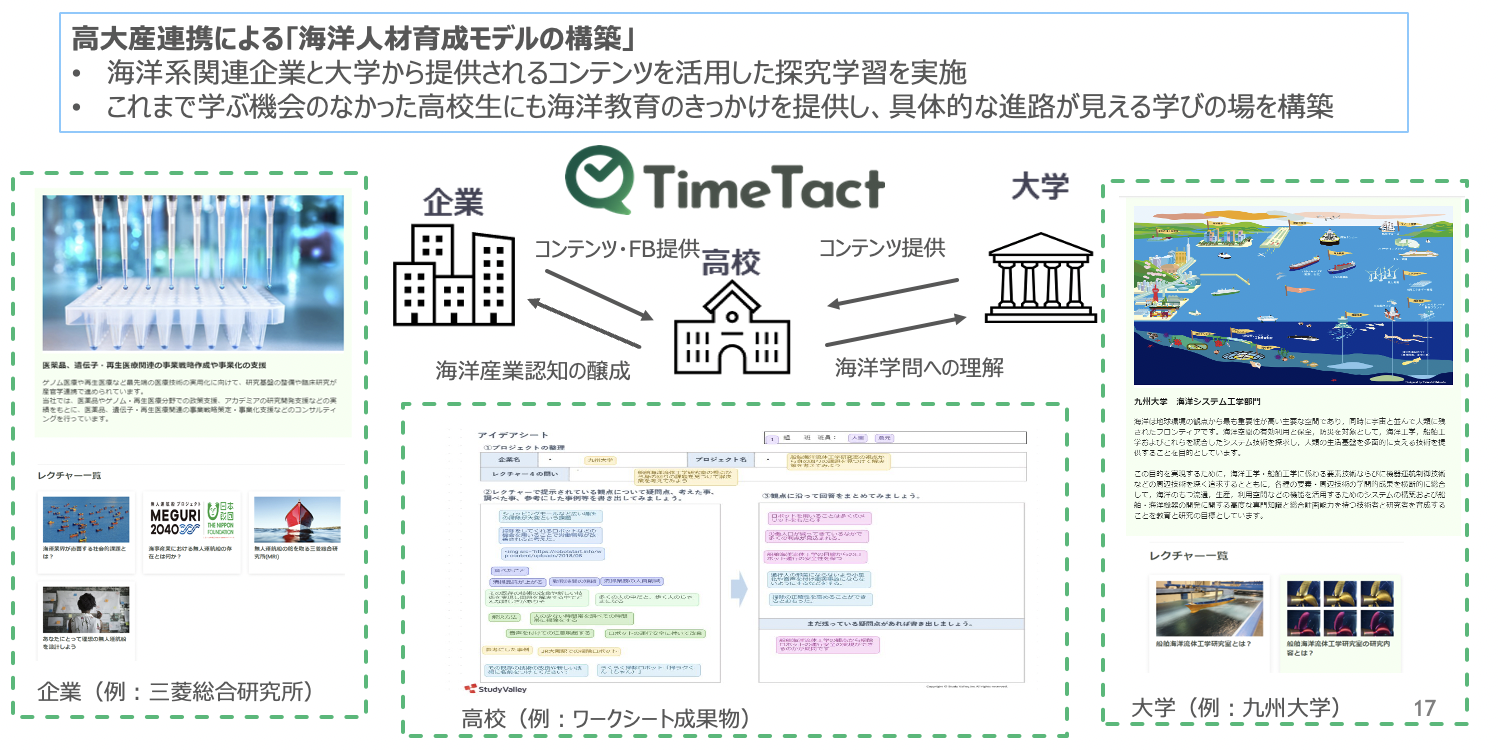Click the コンテンツ提供 label near 大学
The height and width of the screenshot is (750, 1498).
click(x=882, y=247)
